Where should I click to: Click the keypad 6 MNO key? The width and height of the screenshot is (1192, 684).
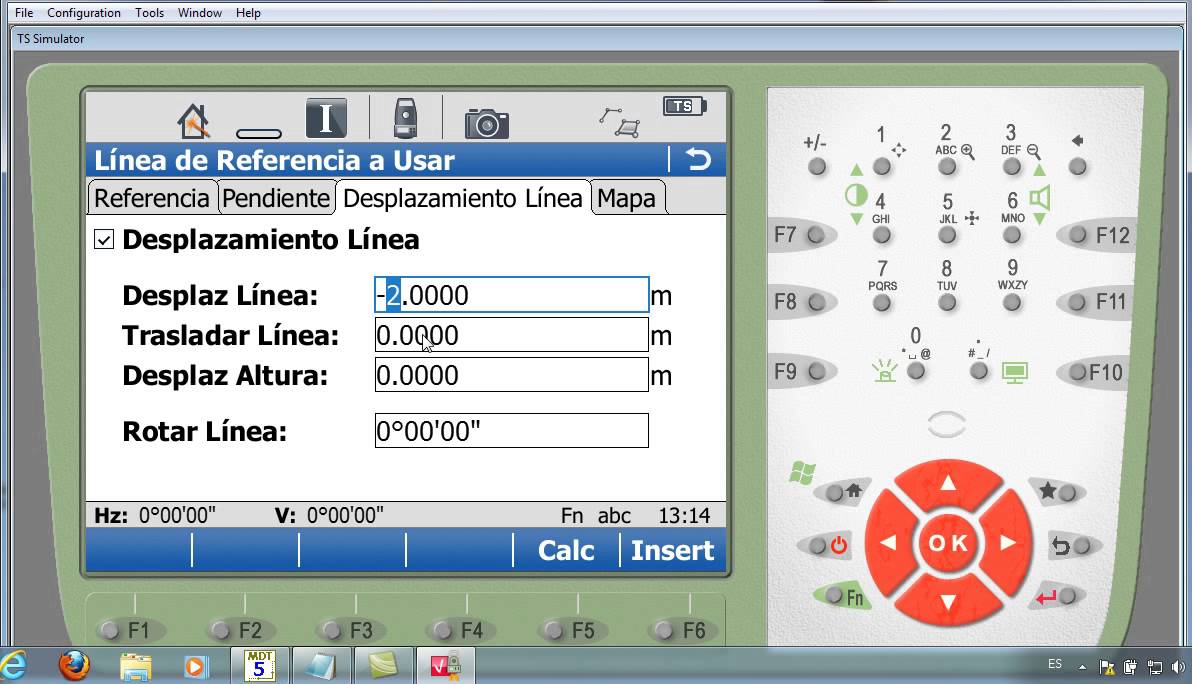[1012, 235]
